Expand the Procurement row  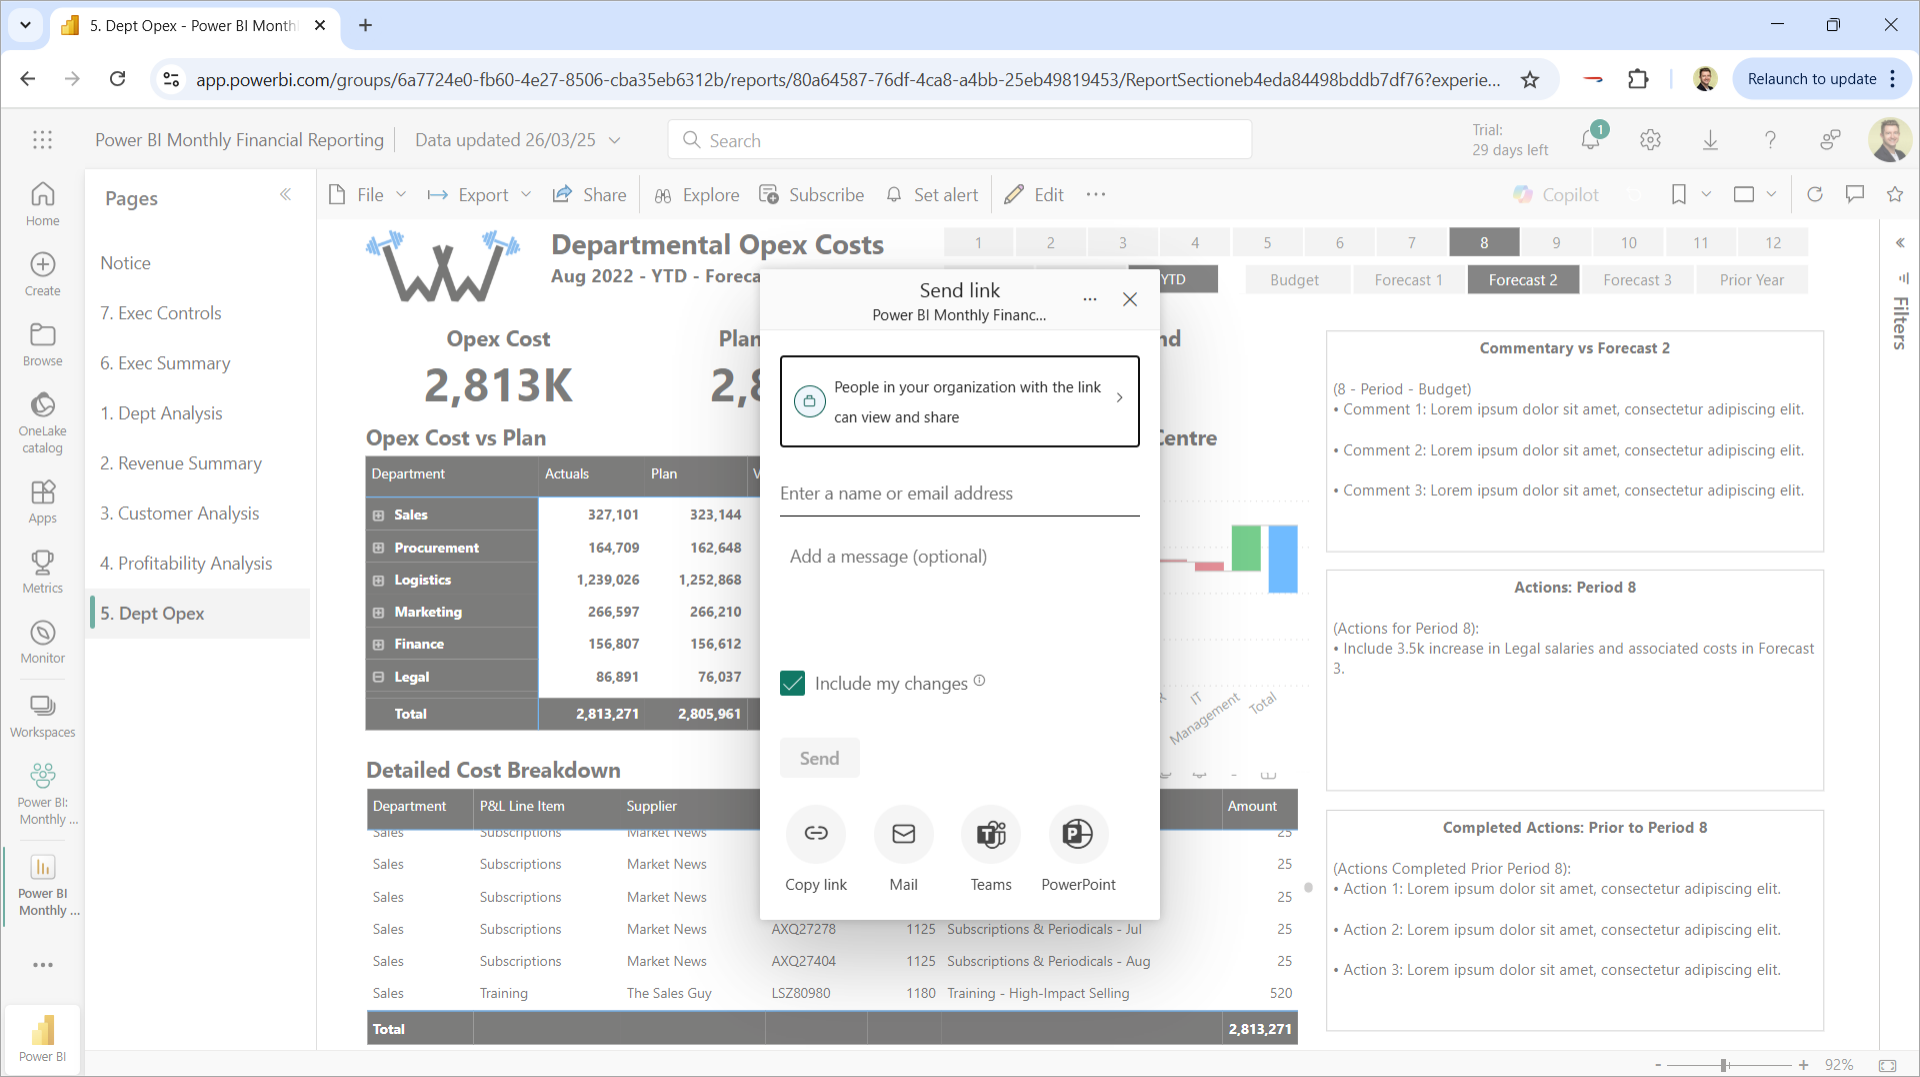point(379,548)
